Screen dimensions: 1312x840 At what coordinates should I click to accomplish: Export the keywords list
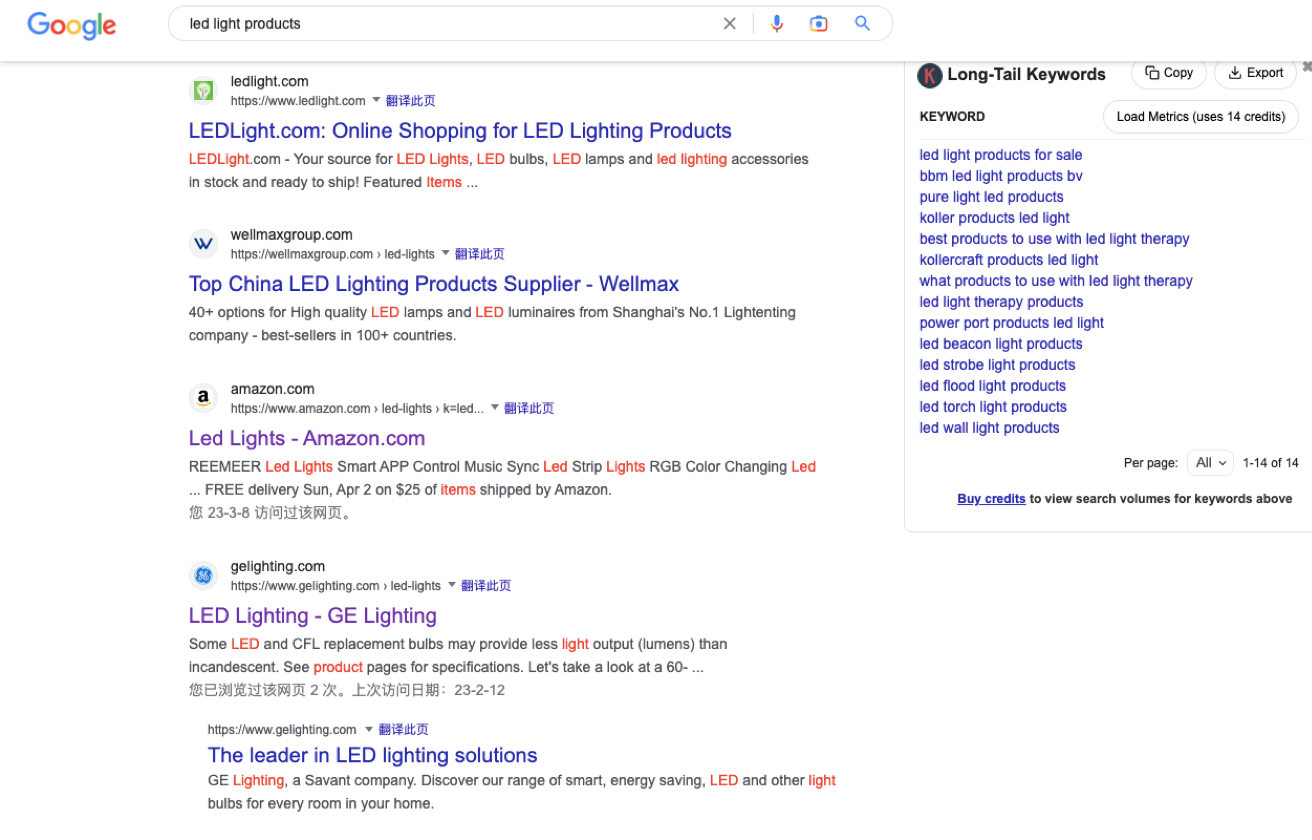tap(1255, 73)
